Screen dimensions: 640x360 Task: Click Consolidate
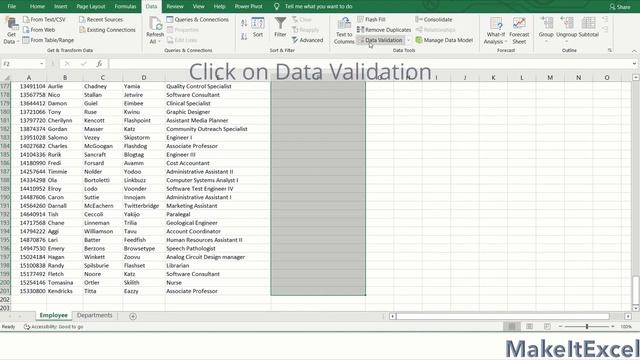coord(433,20)
